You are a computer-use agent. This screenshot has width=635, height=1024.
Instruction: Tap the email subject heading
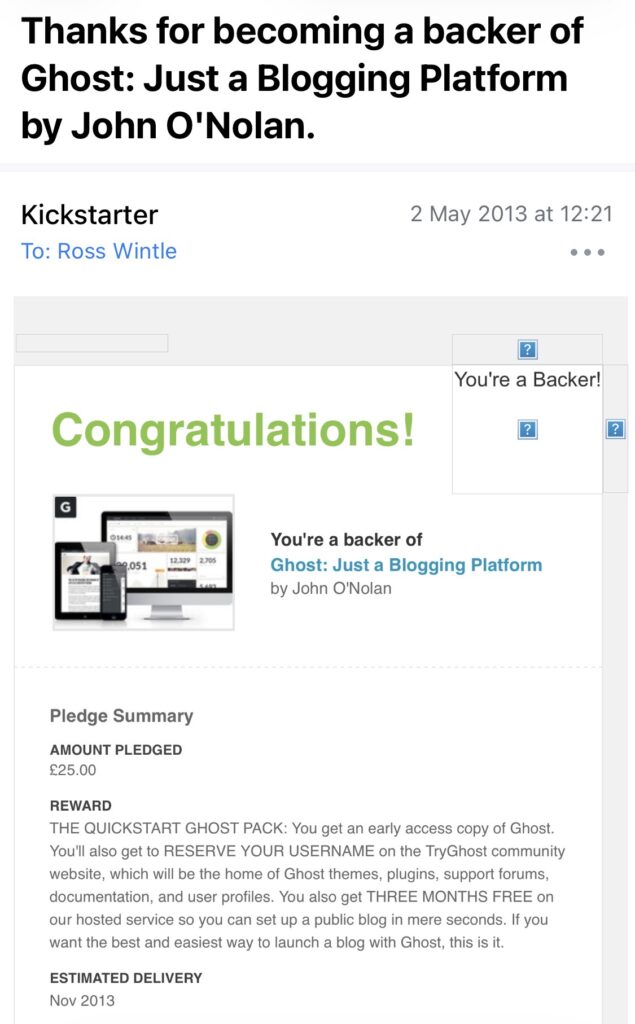(x=300, y=78)
